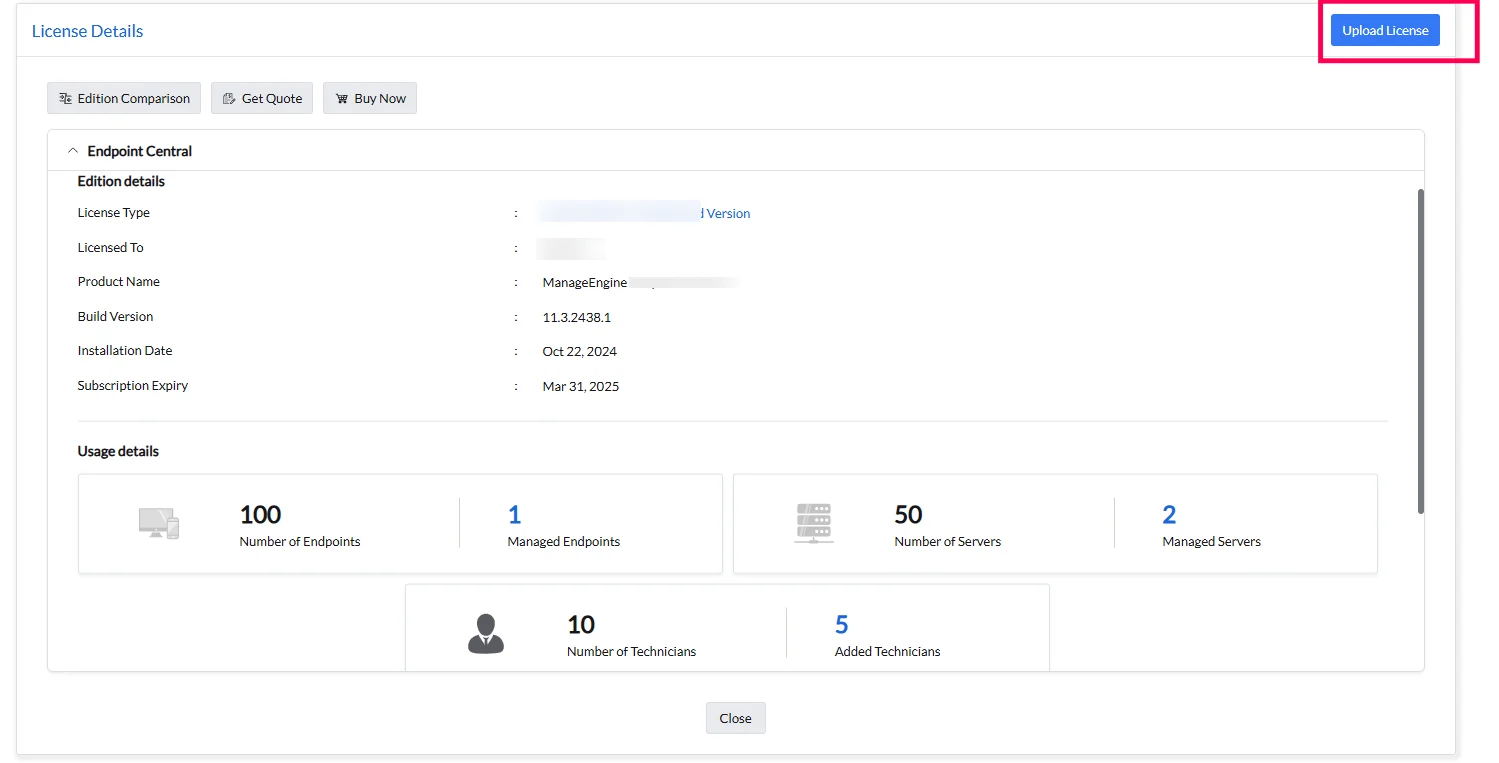Click the vertical scrollbar in license panel
Image resolution: width=1499 pixels, height=763 pixels.
click(x=1420, y=351)
